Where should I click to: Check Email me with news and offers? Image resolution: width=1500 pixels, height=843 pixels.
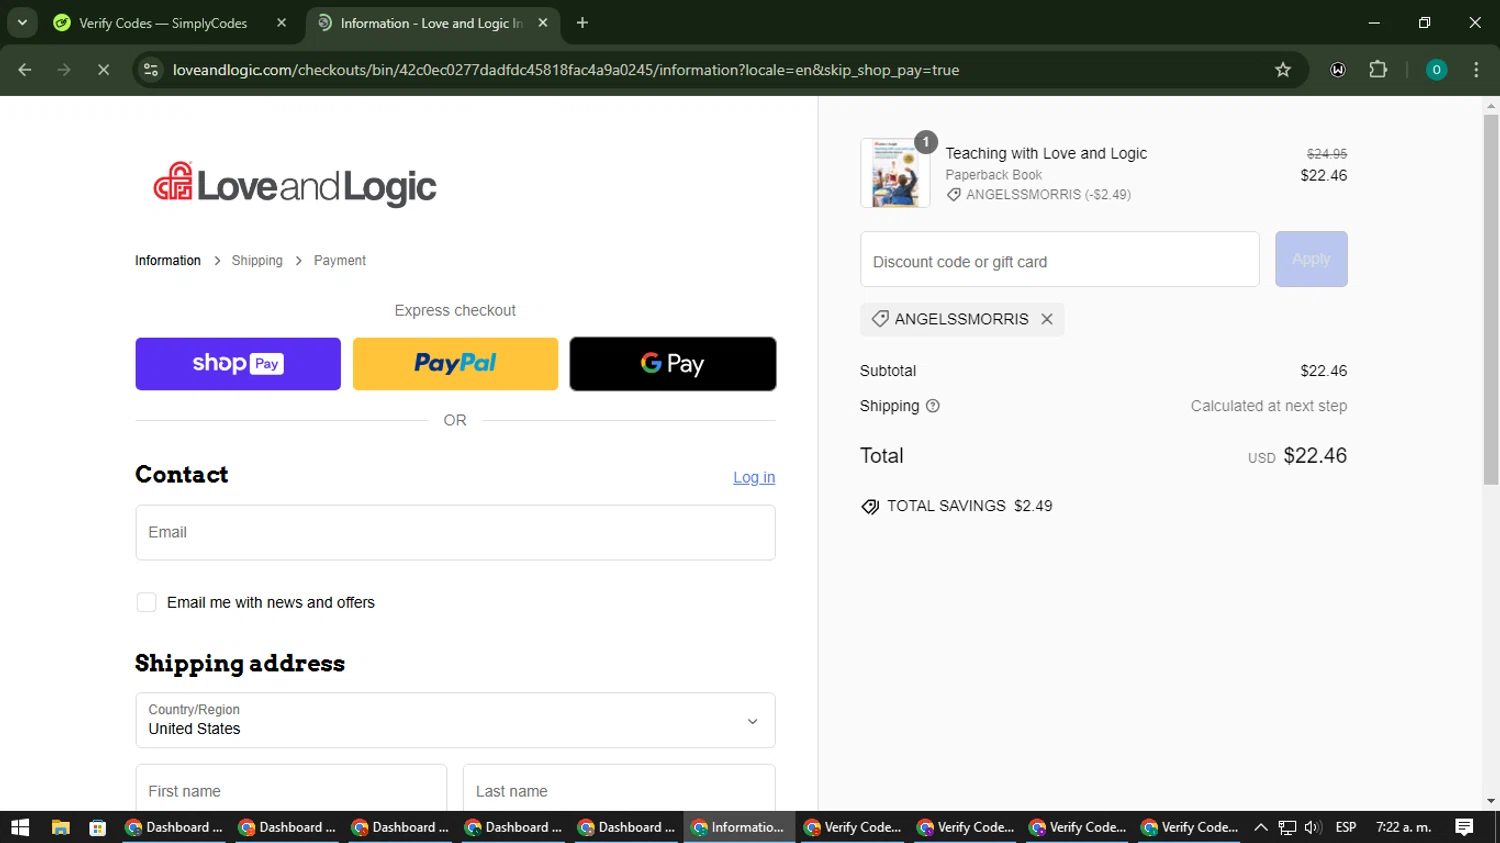[x=146, y=602]
